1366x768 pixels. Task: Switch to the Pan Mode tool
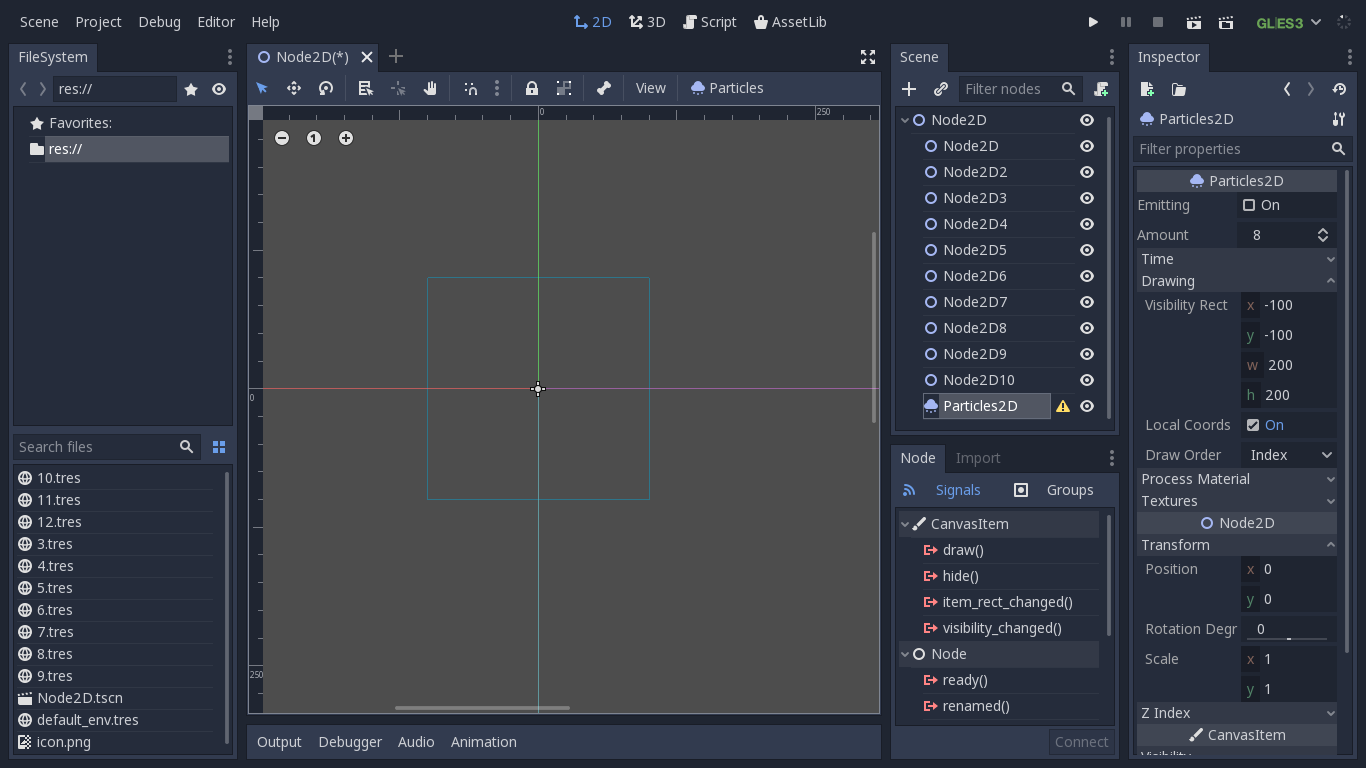pyautogui.click(x=430, y=88)
